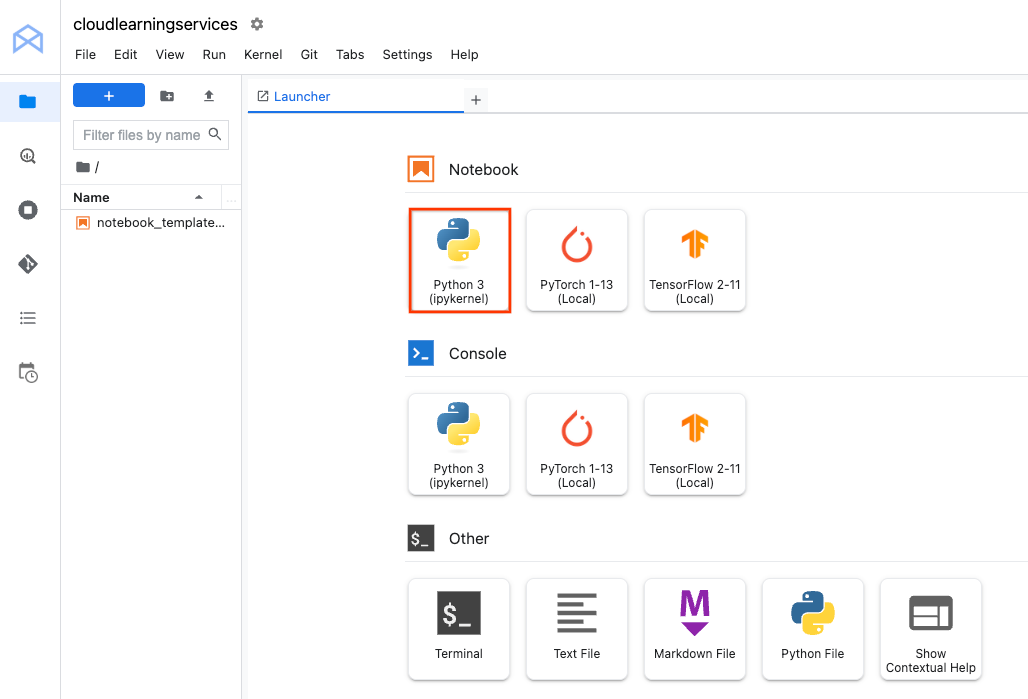
Task: Open settings gear next to cloudlearningservices
Action: pos(257,24)
